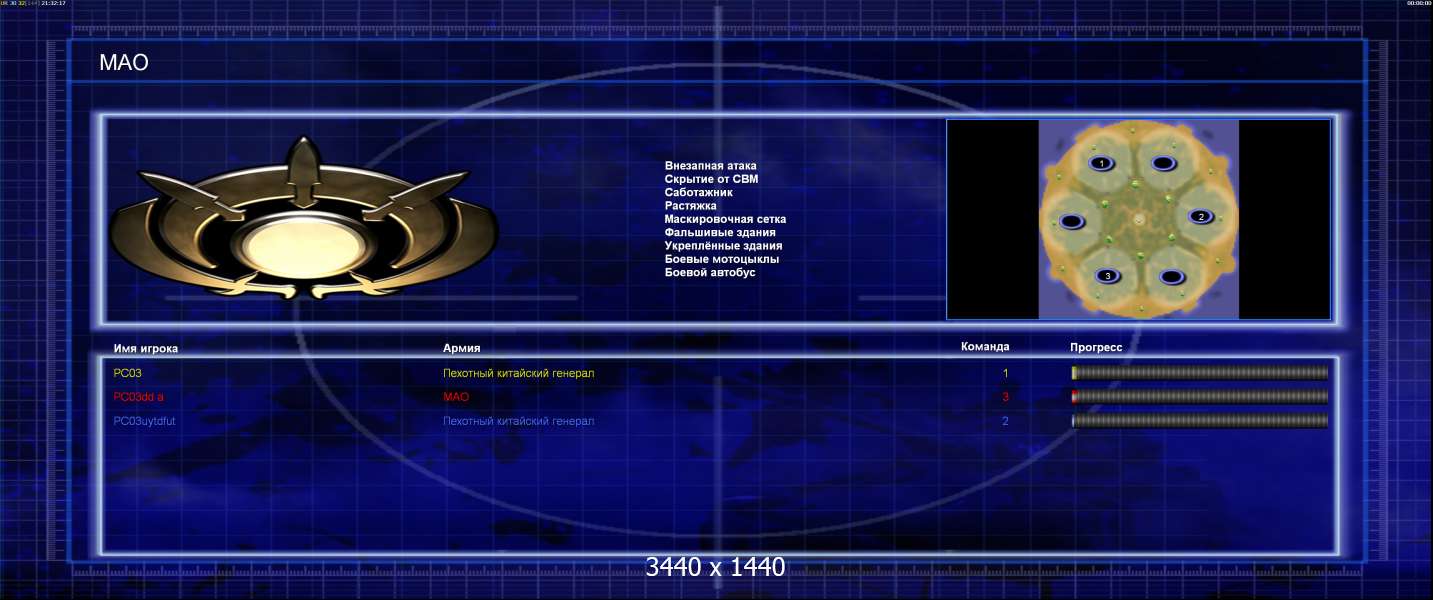Click the clock readout 21:32:17
This screenshot has height=600, width=1433.
pyautogui.click(x=54, y=3)
